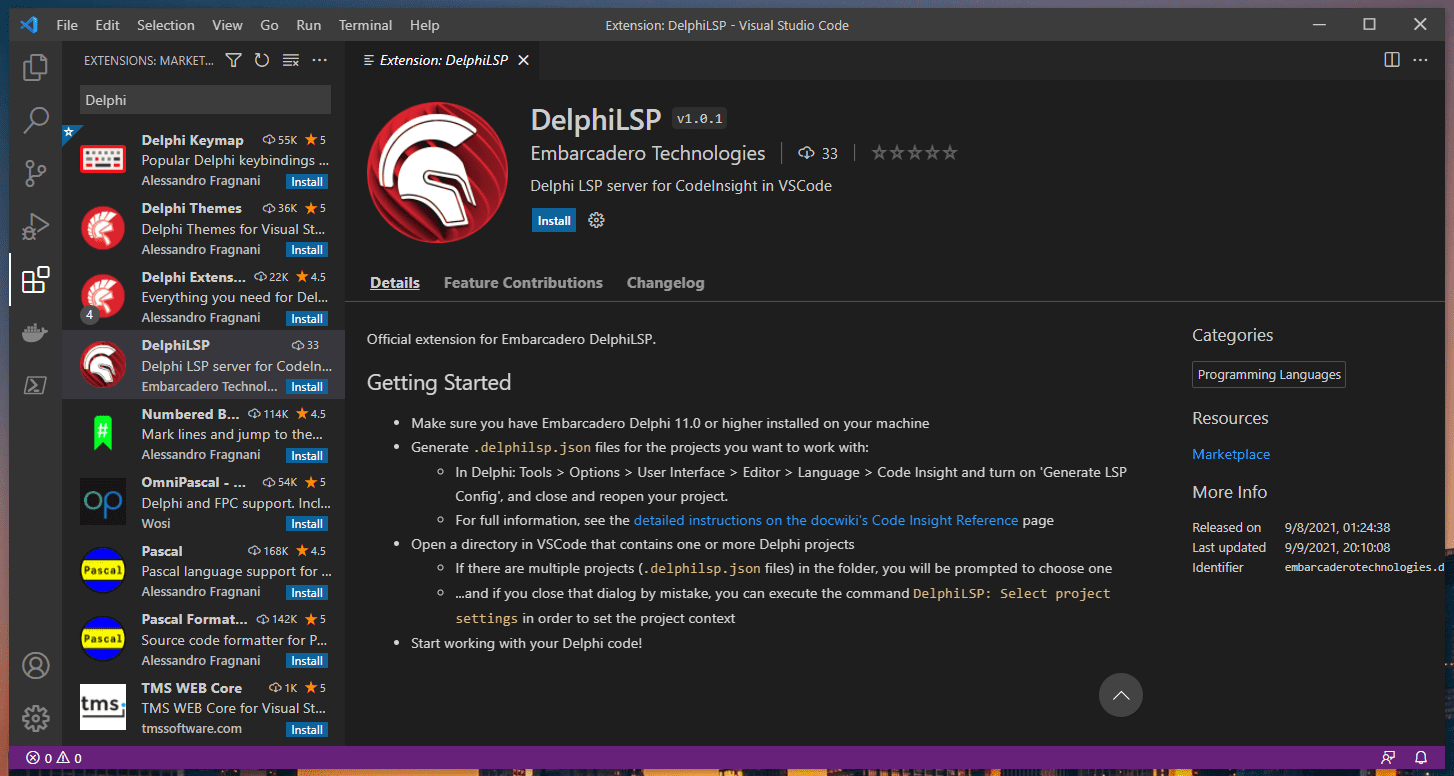Switch to the Details tab
The width and height of the screenshot is (1454, 776).
pyautogui.click(x=395, y=283)
